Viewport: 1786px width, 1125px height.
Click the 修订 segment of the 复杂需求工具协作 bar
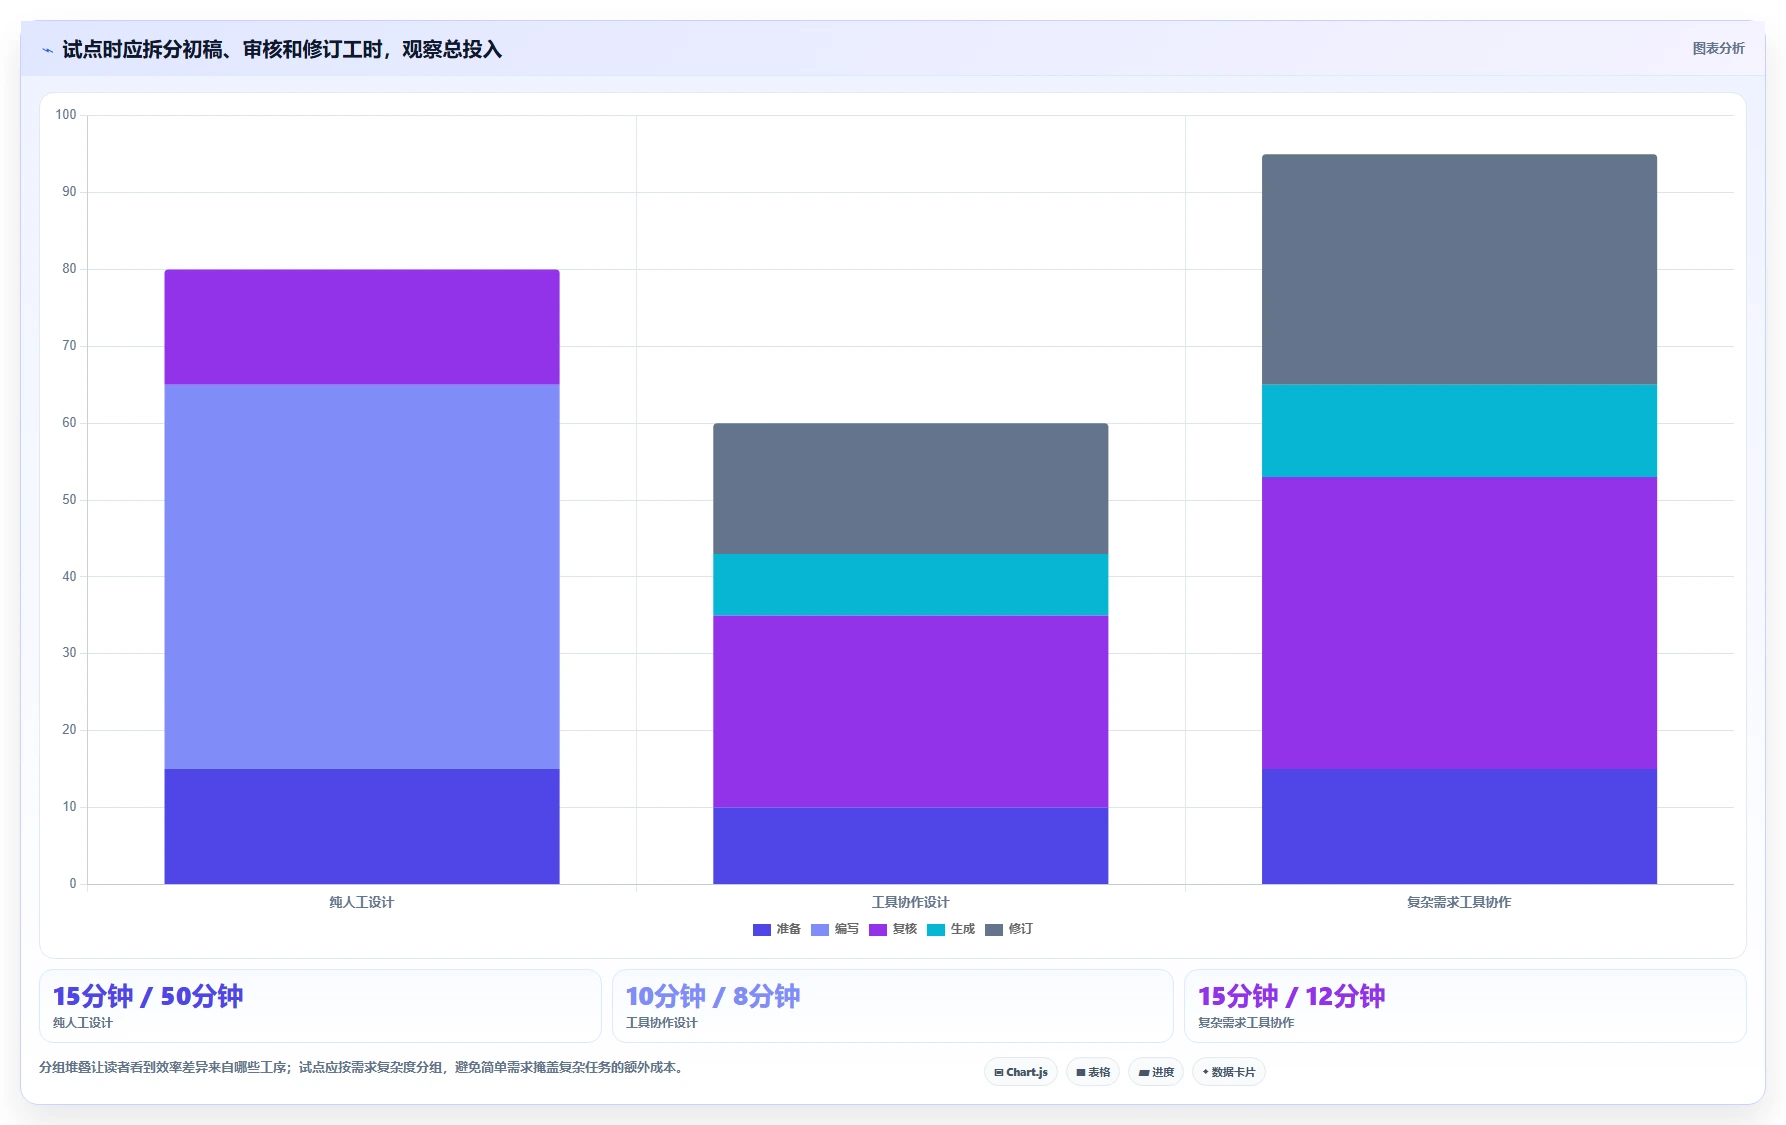pyautogui.click(x=1459, y=270)
